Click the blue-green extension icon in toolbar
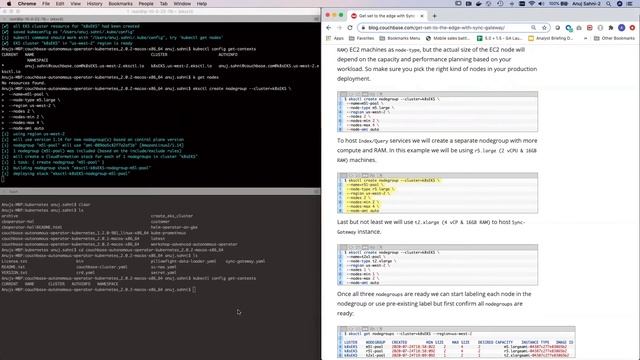 point(569,28)
